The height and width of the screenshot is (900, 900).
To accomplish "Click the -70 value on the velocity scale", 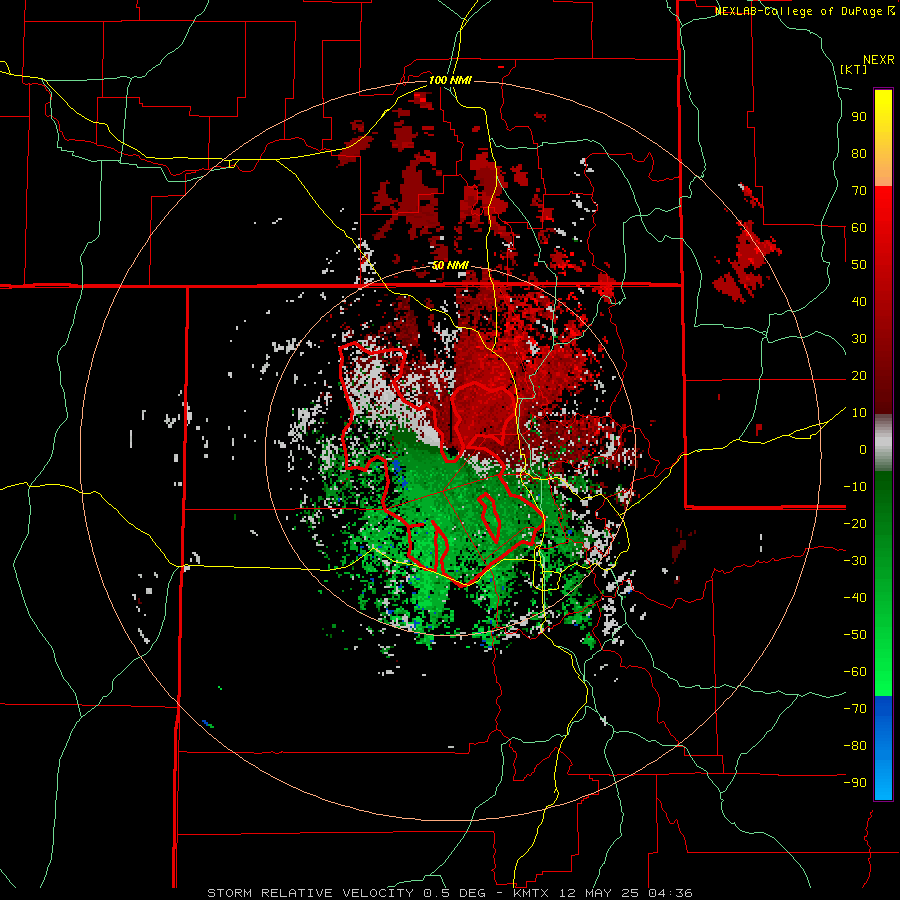I will point(855,709).
